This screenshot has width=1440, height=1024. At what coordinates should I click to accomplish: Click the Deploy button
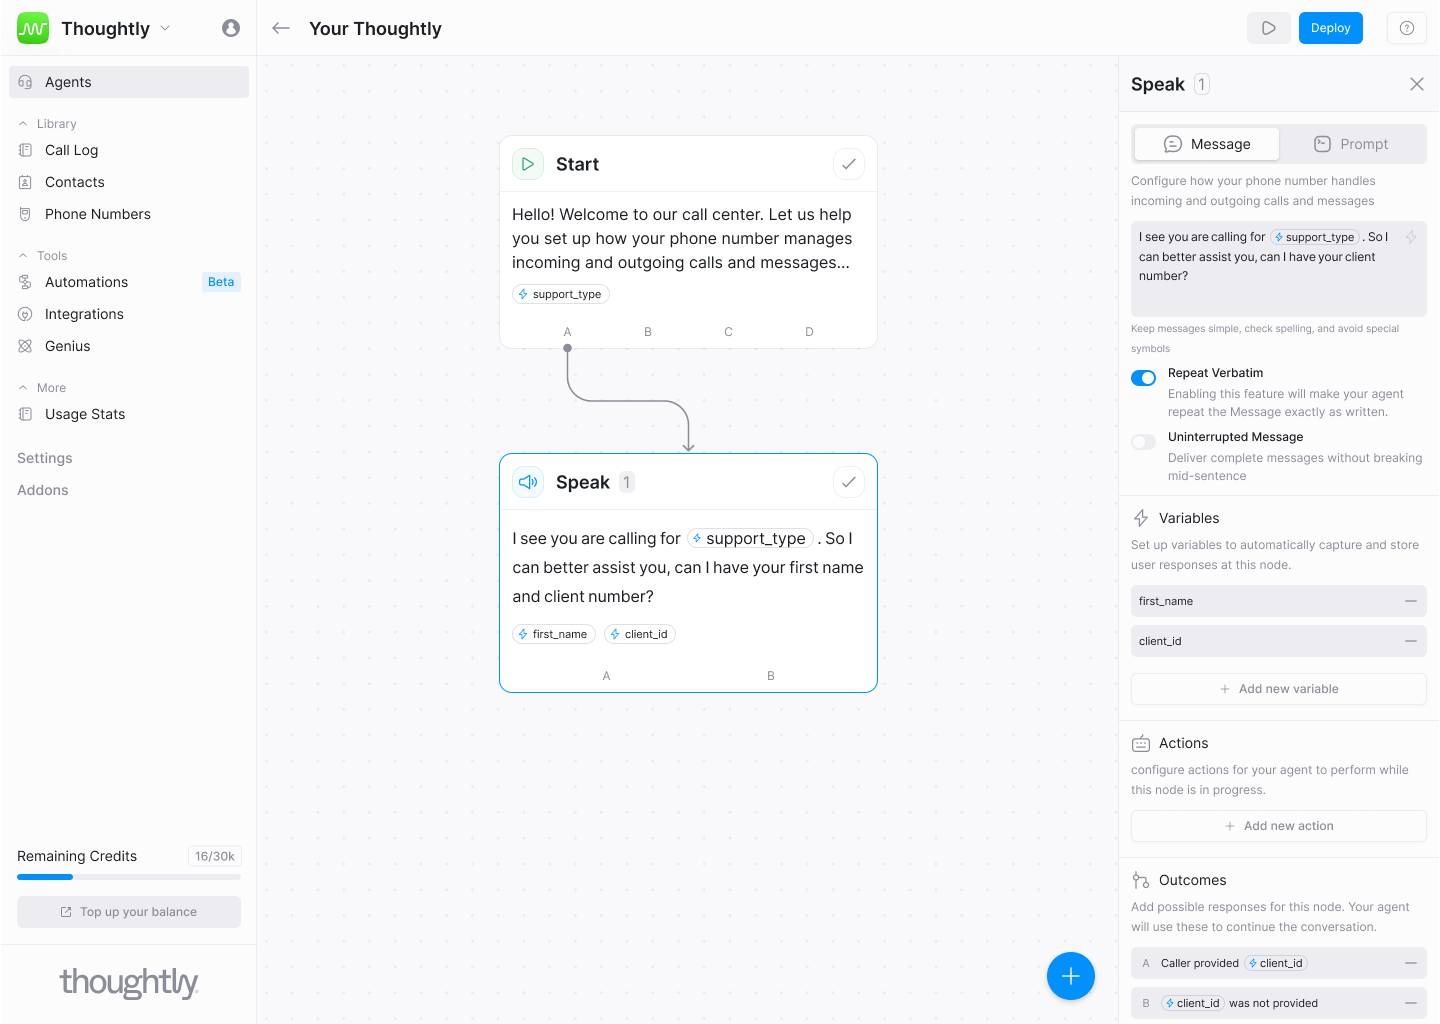point(1331,28)
